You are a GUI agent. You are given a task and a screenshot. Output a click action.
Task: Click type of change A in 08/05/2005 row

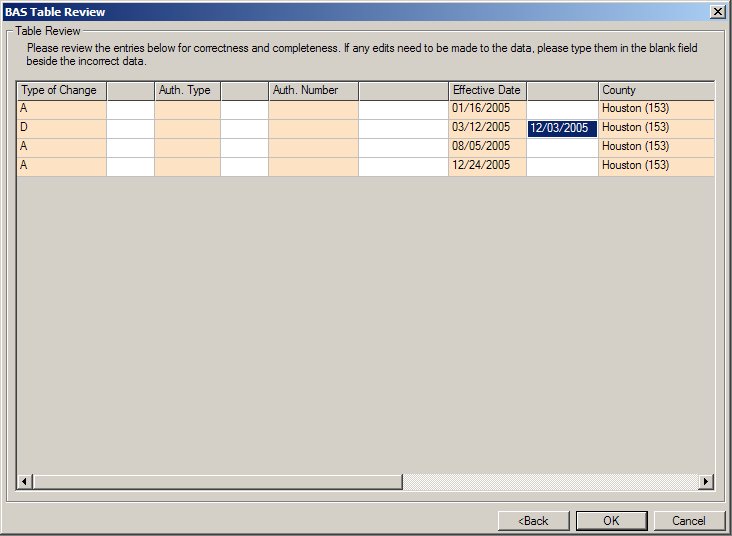click(x=62, y=148)
